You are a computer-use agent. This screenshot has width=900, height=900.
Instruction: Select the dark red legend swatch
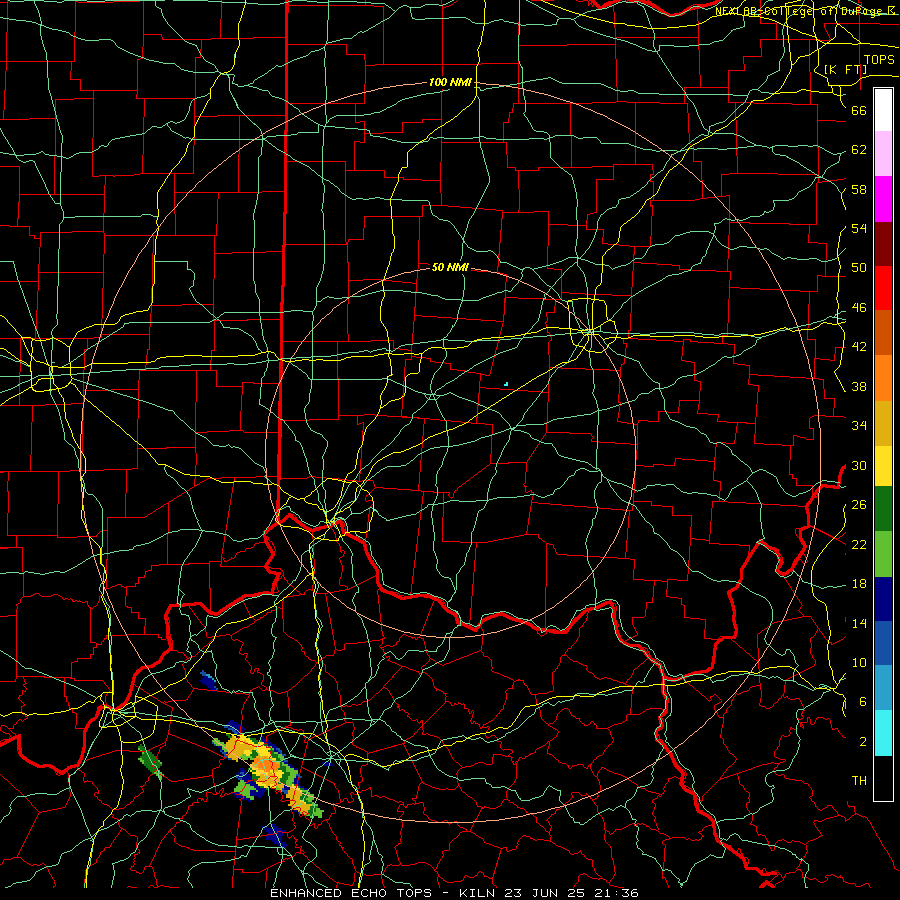pyautogui.click(x=883, y=244)
